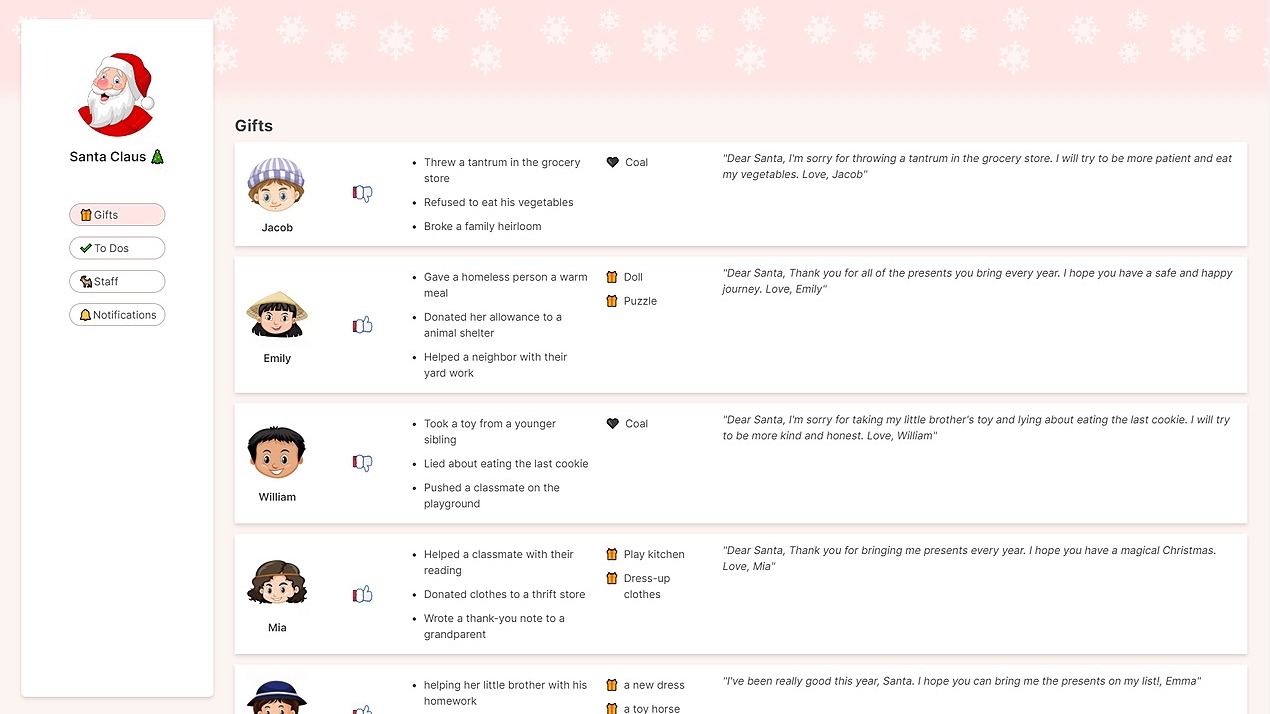
Task: Click the Dress-up clothes gift icon for Mia
Action: click(611, 578)
